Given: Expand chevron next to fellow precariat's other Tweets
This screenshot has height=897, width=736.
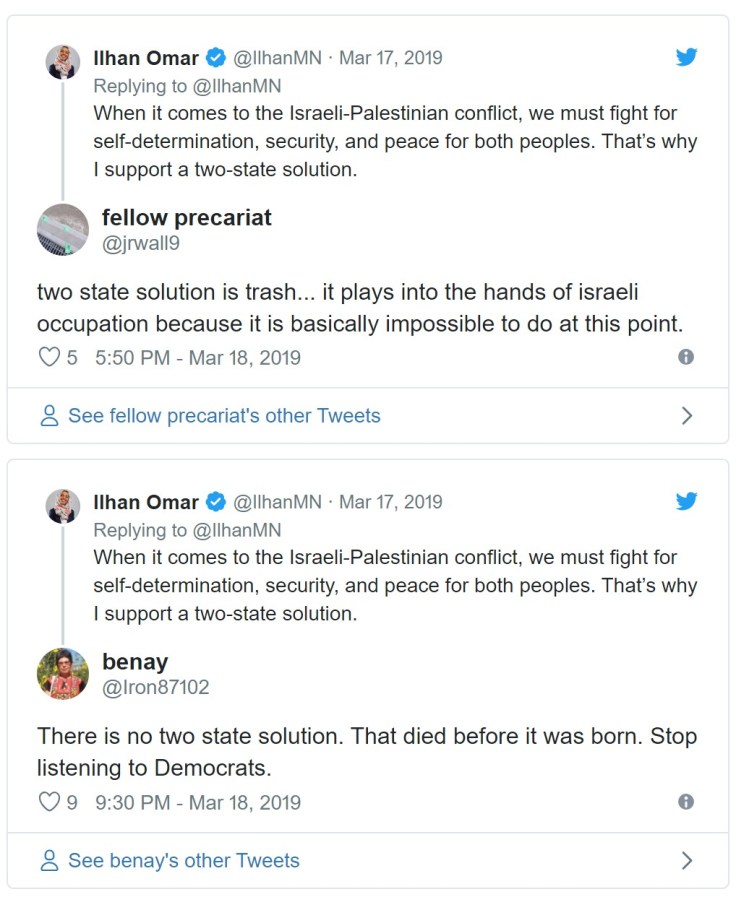Looking at the screenshot, I should [687, 416].
